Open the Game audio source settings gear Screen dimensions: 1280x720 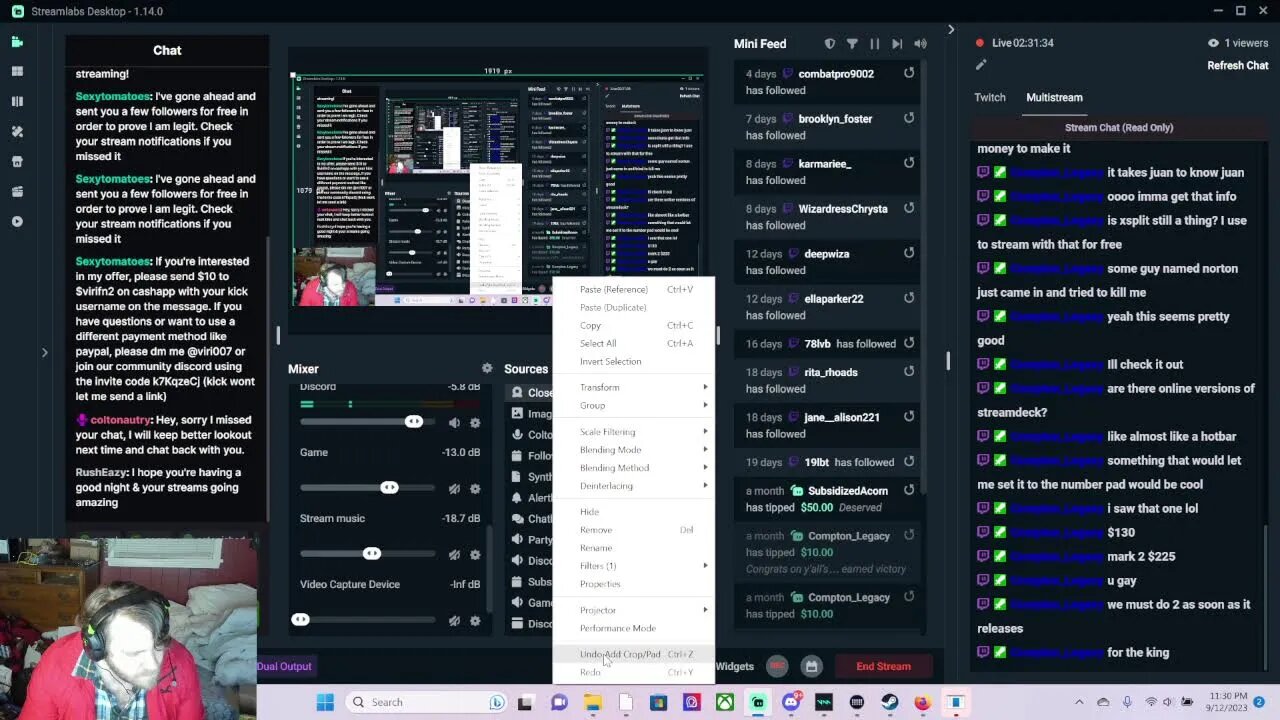[x=475, y=489]
